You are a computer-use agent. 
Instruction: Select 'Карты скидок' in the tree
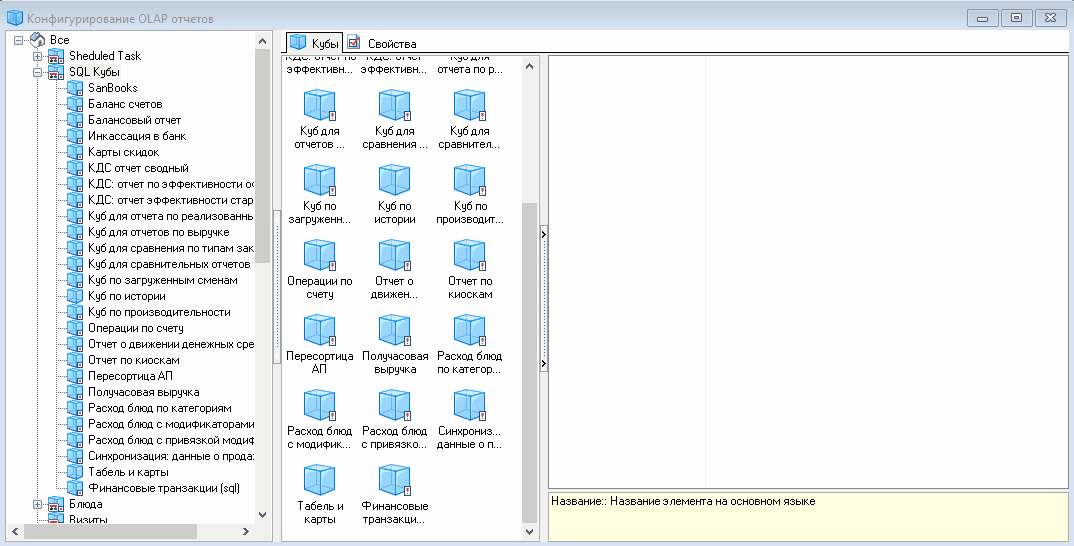pos(123,152)
